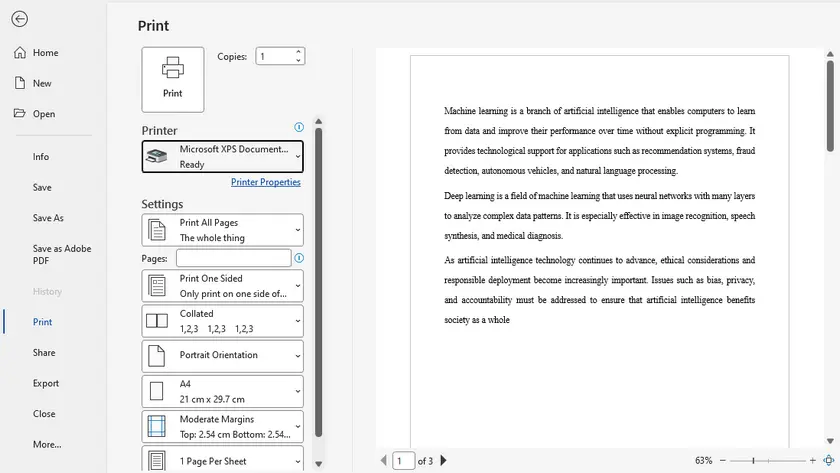
Task: Increase copies with the up spinner arrow
Action: click(x=298, y=52)
